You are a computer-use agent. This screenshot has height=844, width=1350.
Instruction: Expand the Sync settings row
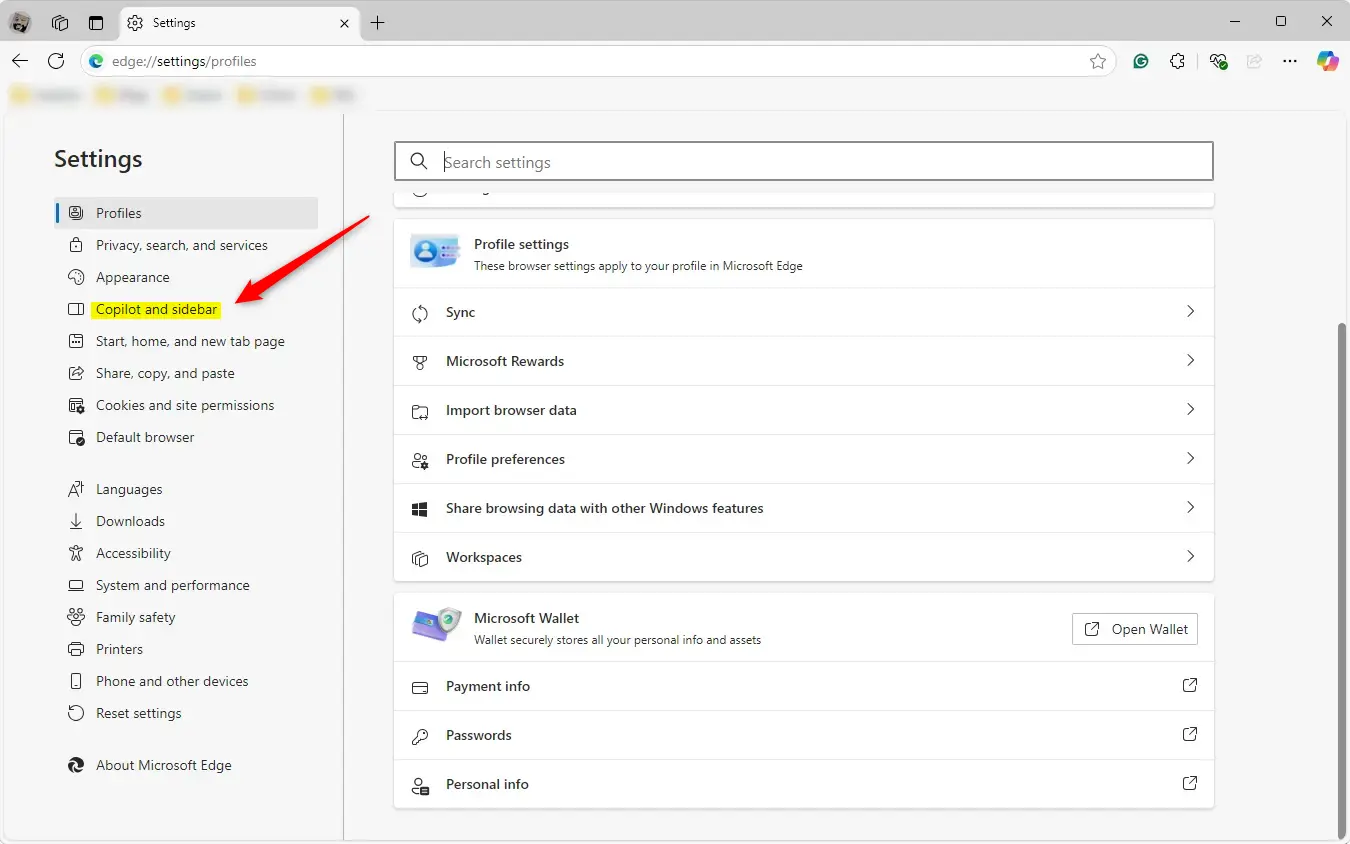pos(803,313)
